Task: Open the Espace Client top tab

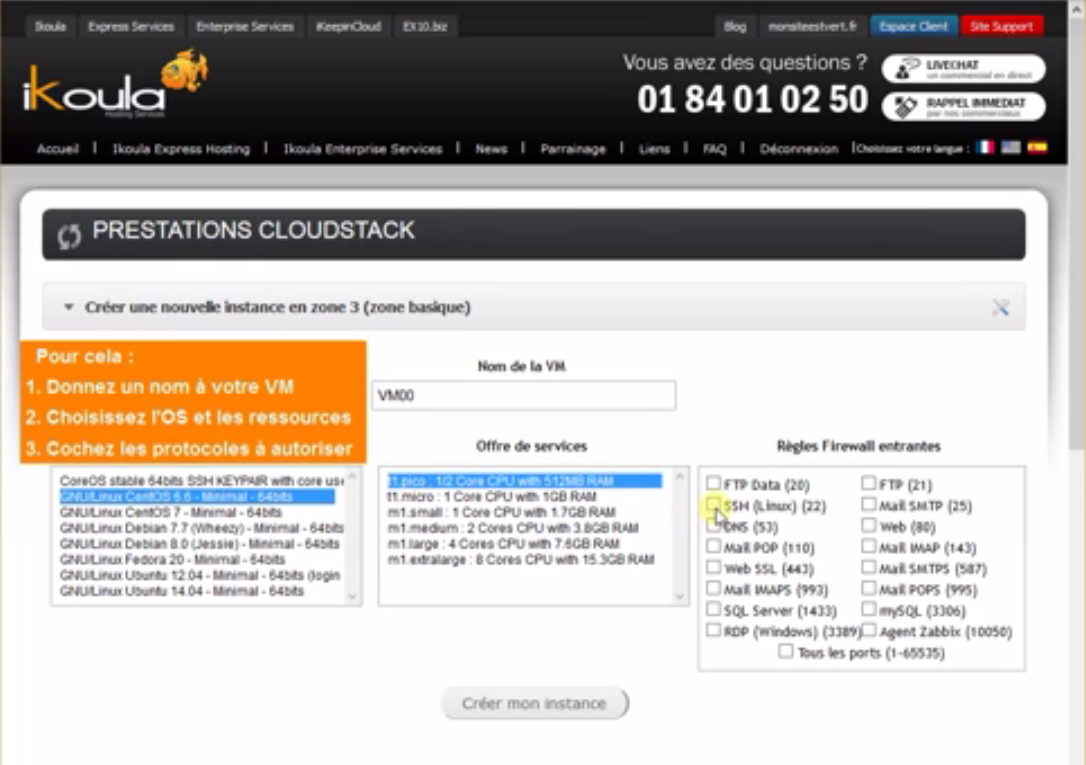Action: click(x=914, y=26)
